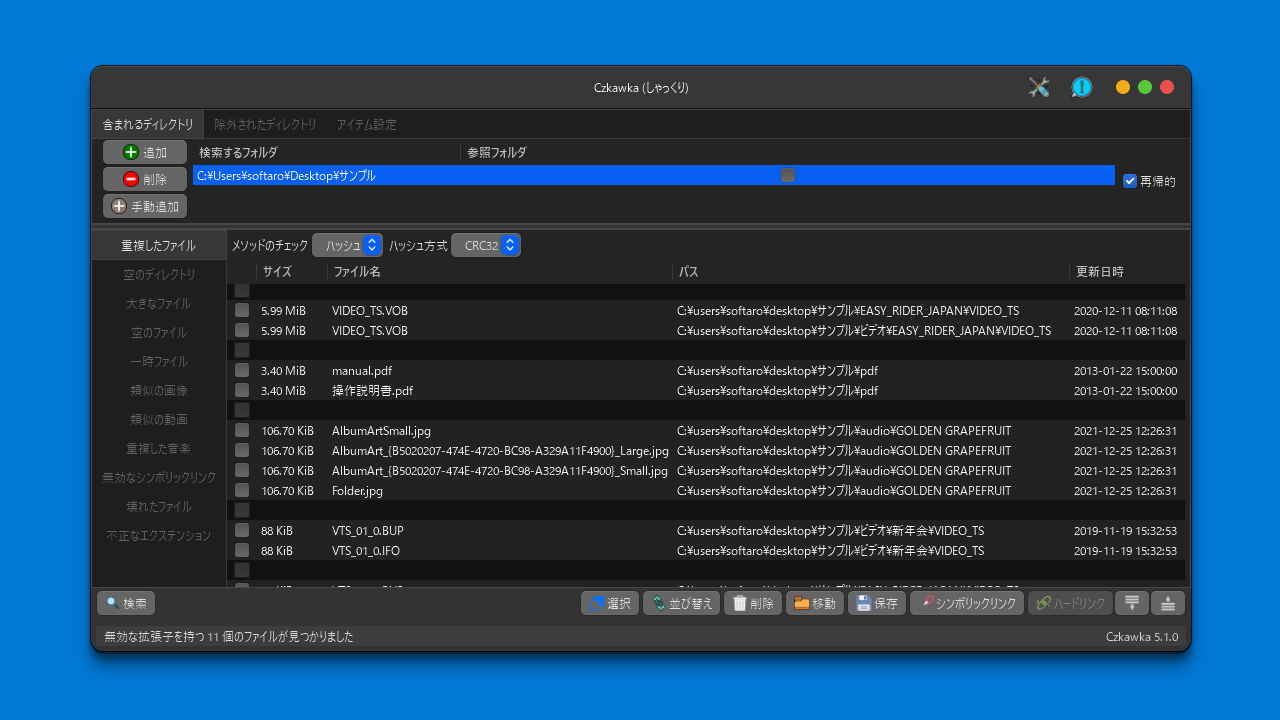Check the 操作説明書.pdf row checkbox

tap(242, 390)
